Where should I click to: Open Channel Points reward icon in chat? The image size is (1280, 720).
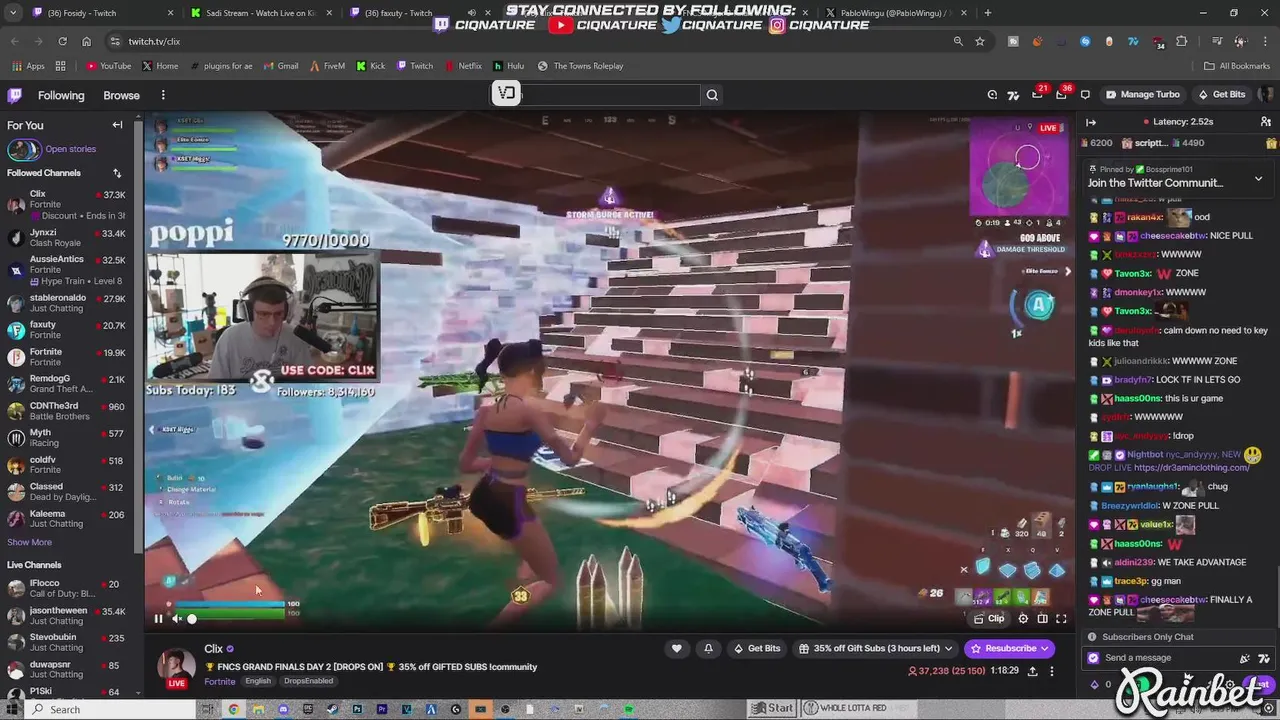tap(1093, 684)
